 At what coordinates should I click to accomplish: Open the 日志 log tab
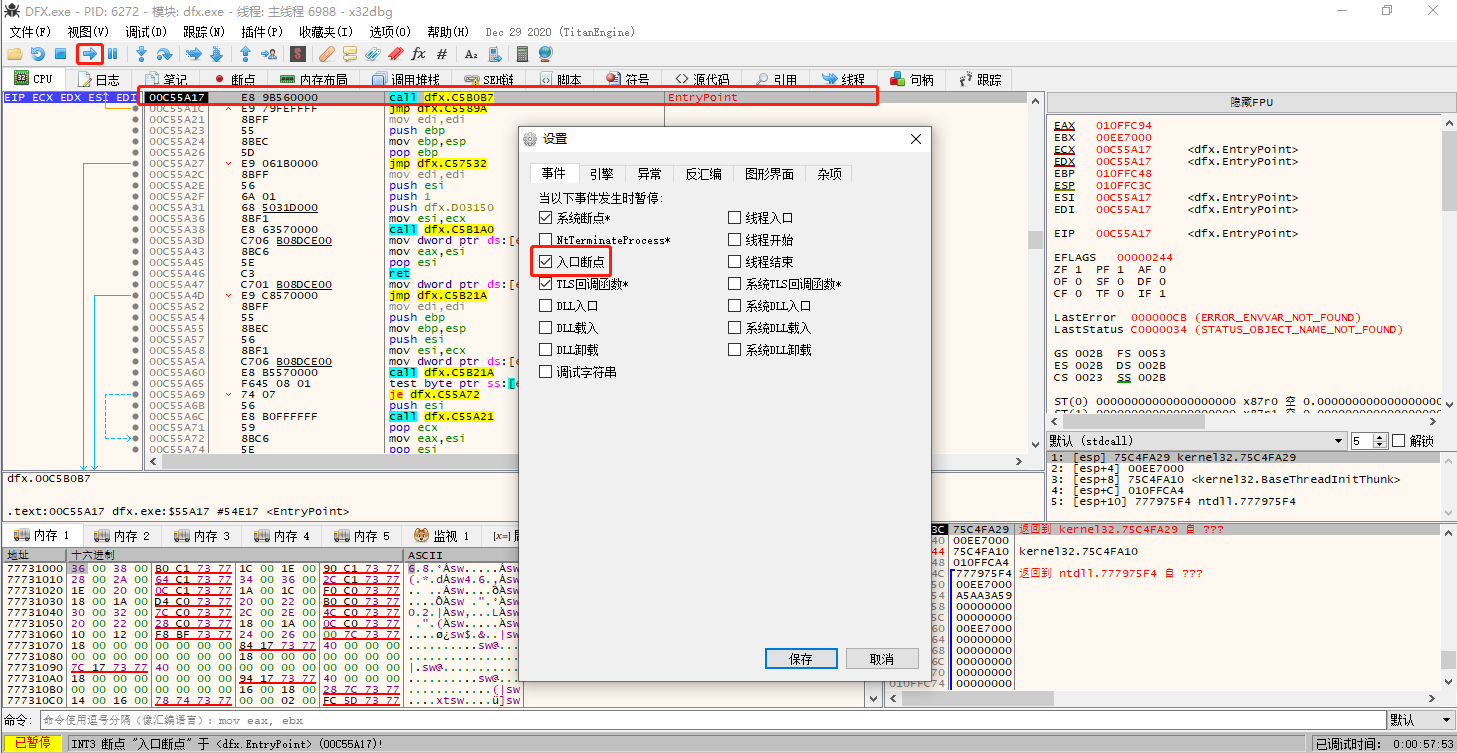(97, 79)
